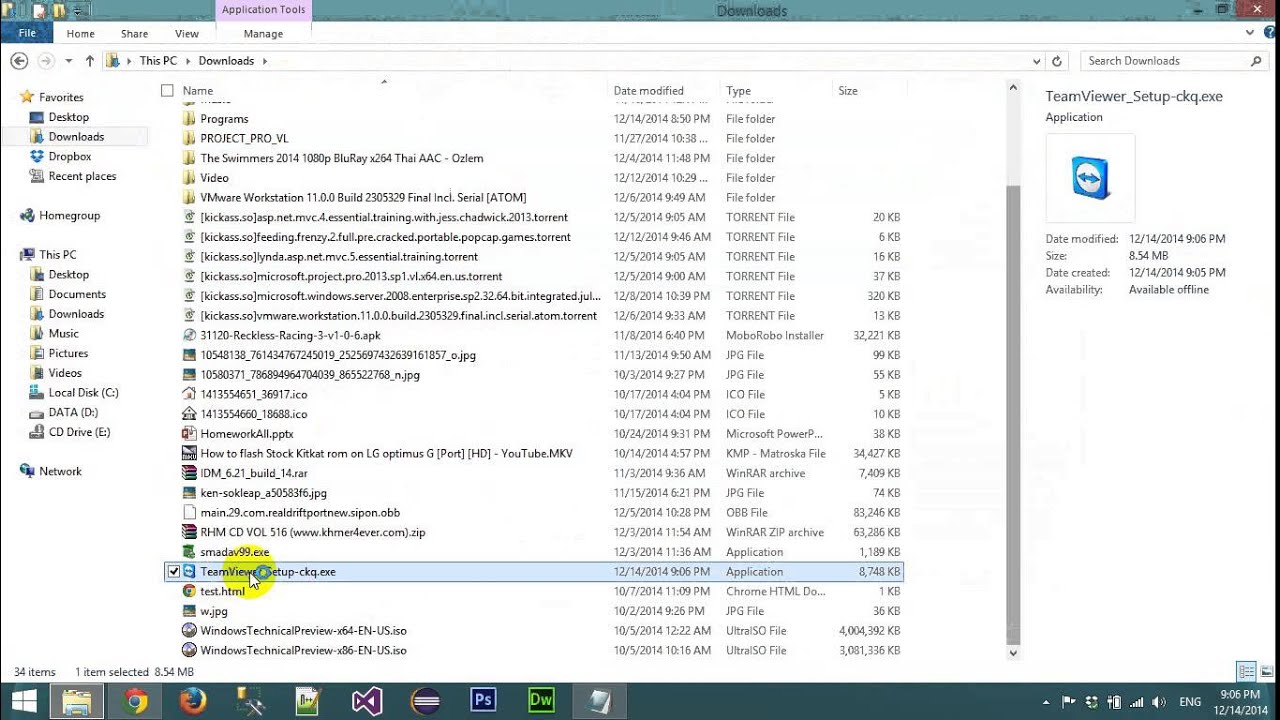Click the Network icon in navigation pane

tap(27, 472)
